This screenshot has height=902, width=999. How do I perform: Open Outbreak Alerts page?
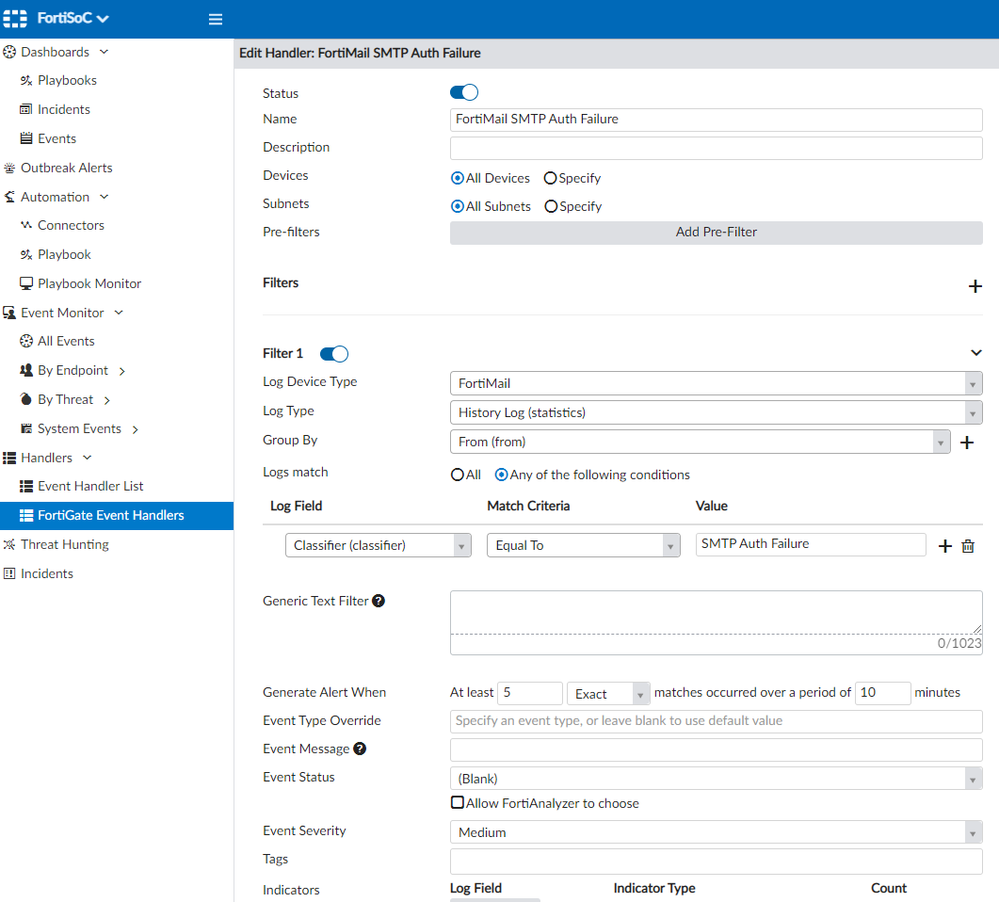pyautogui.click(x=66, y=168)
